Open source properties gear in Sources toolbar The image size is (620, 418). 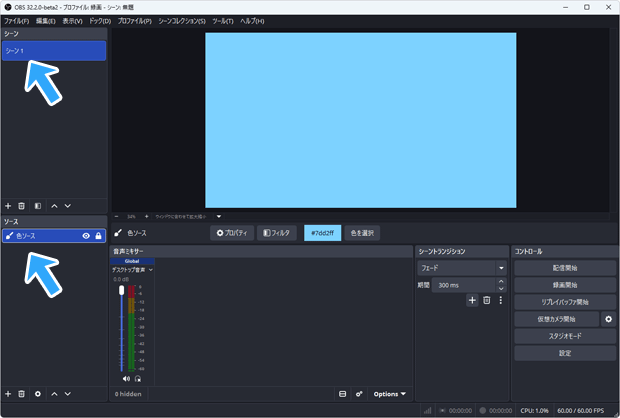coord(38,394)
